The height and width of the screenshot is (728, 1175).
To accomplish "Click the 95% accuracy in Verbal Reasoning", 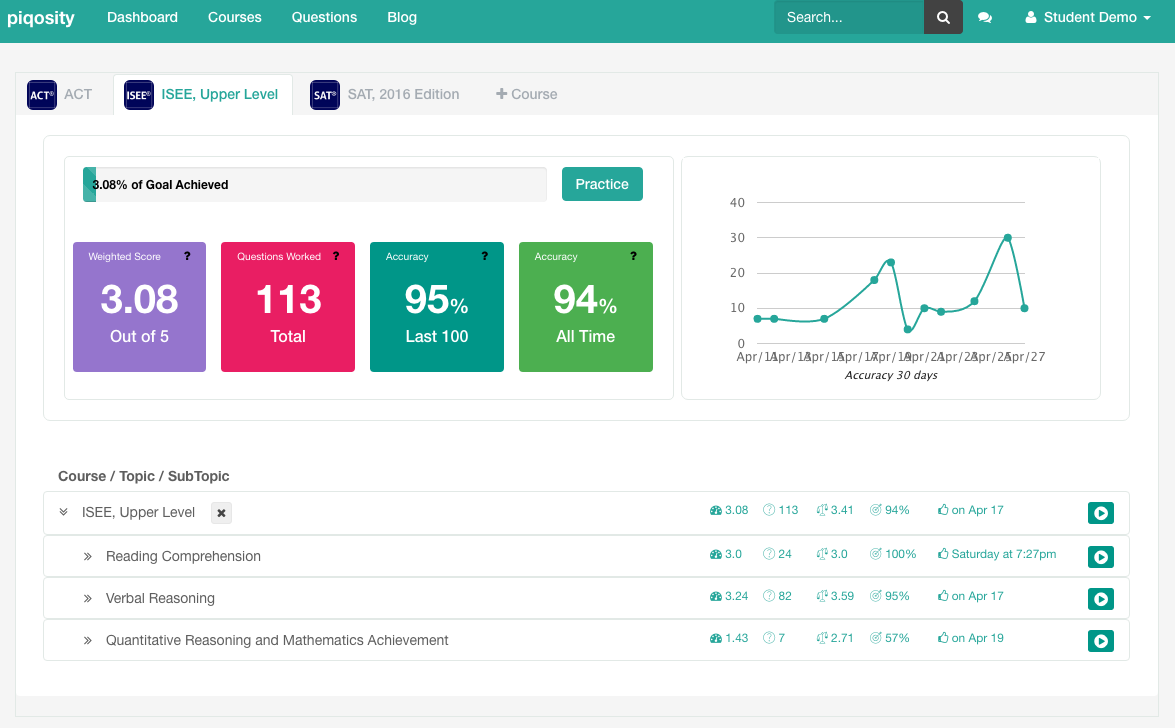I will click(x=889, y=596).
